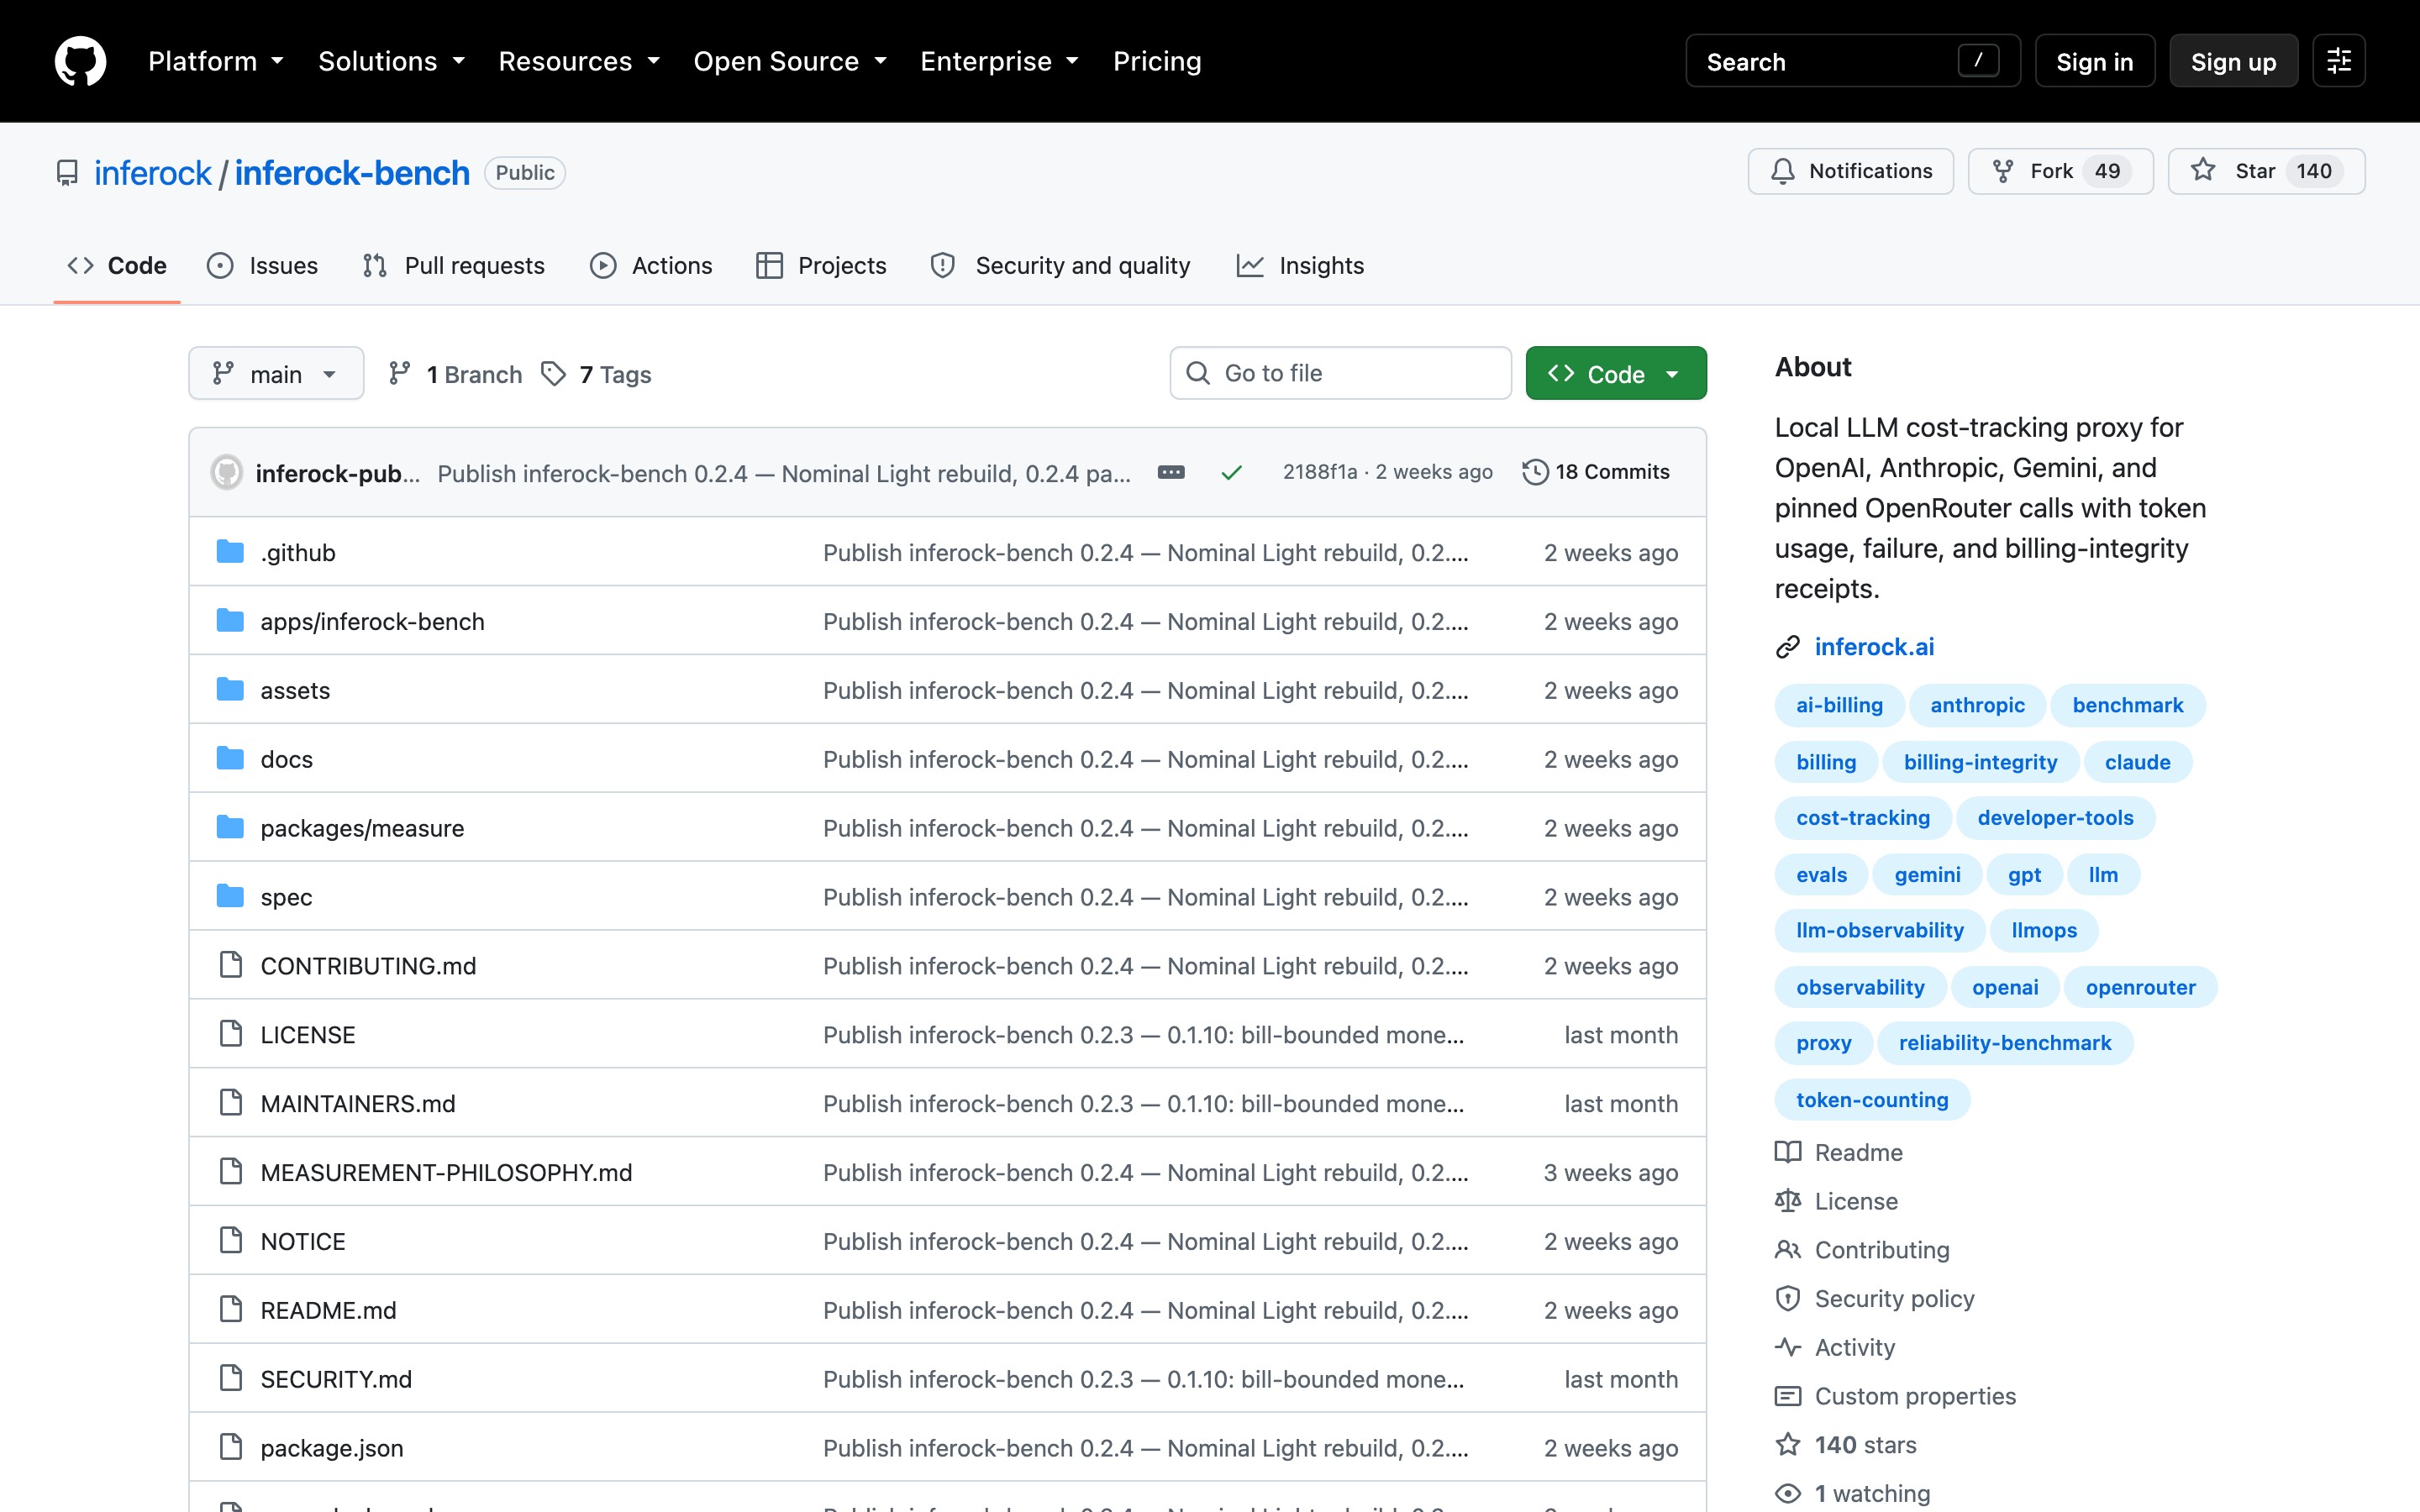This screenshot has height=1512, width=2420.
Task: Click the star icon in Star button
Action: (x=2202, y=170)
